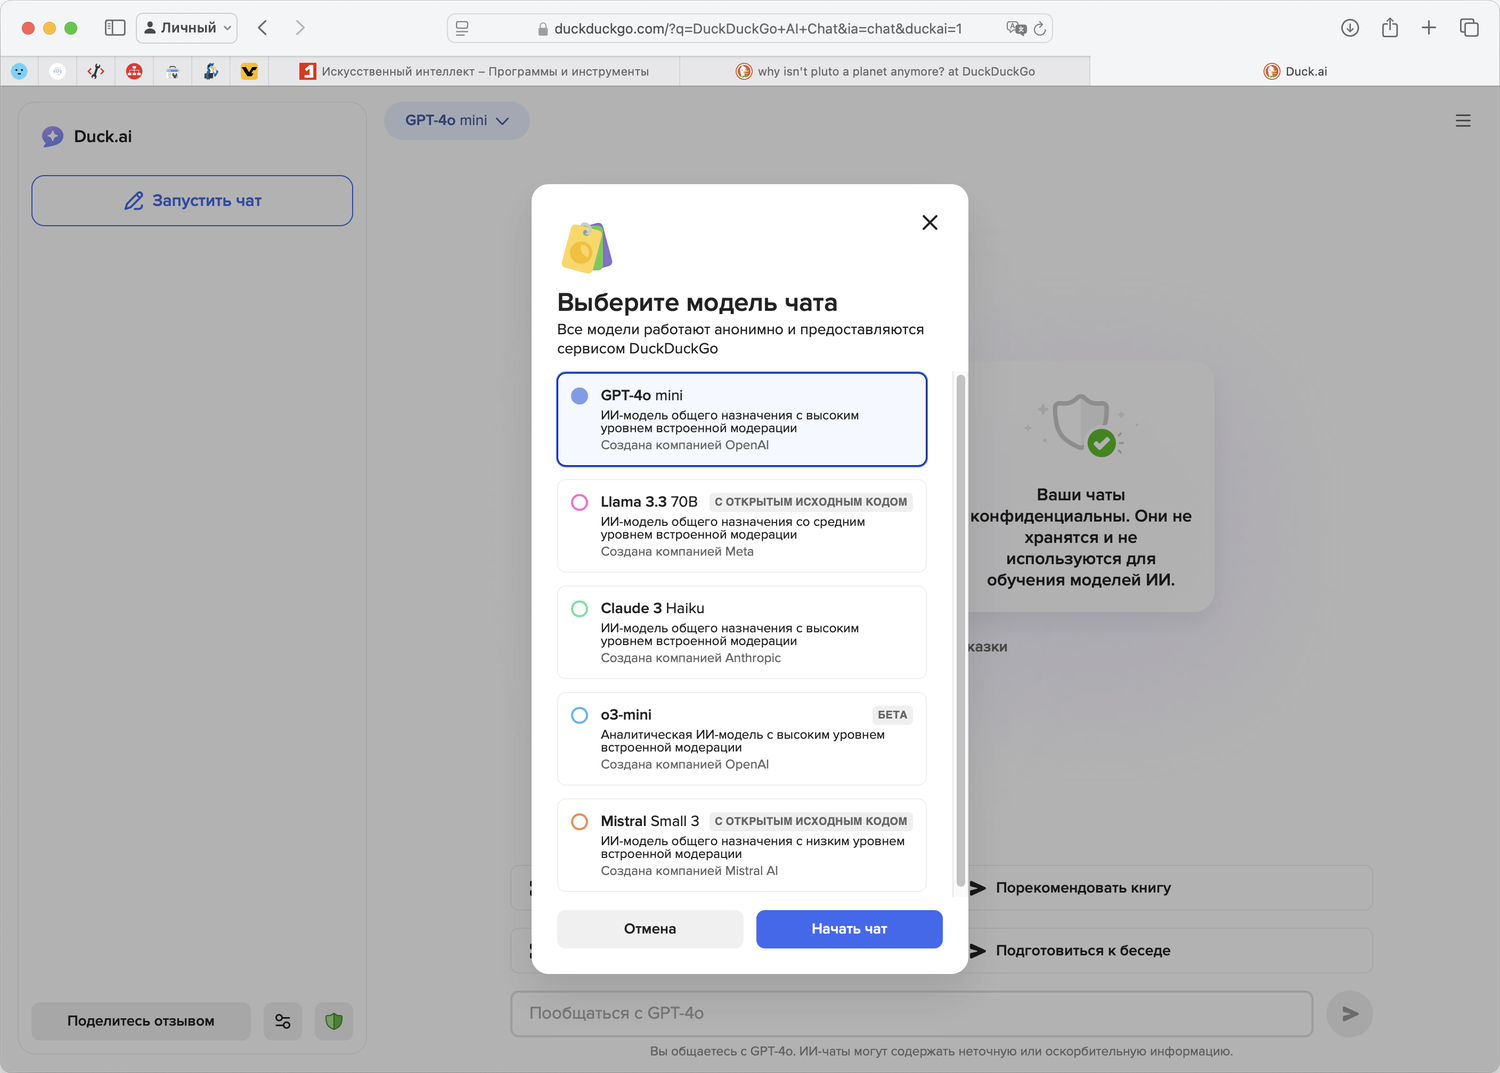Reload the page with the refresh icon
The width and height of the screenshot is (1500, 1073).
[x=1040, y=29]
